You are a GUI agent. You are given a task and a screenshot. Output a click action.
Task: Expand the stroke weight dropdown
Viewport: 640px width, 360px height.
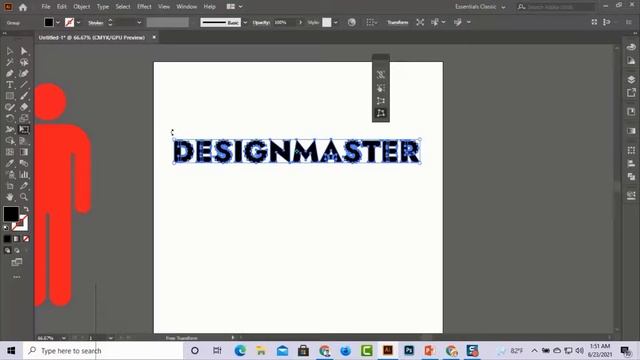(139, 22)
